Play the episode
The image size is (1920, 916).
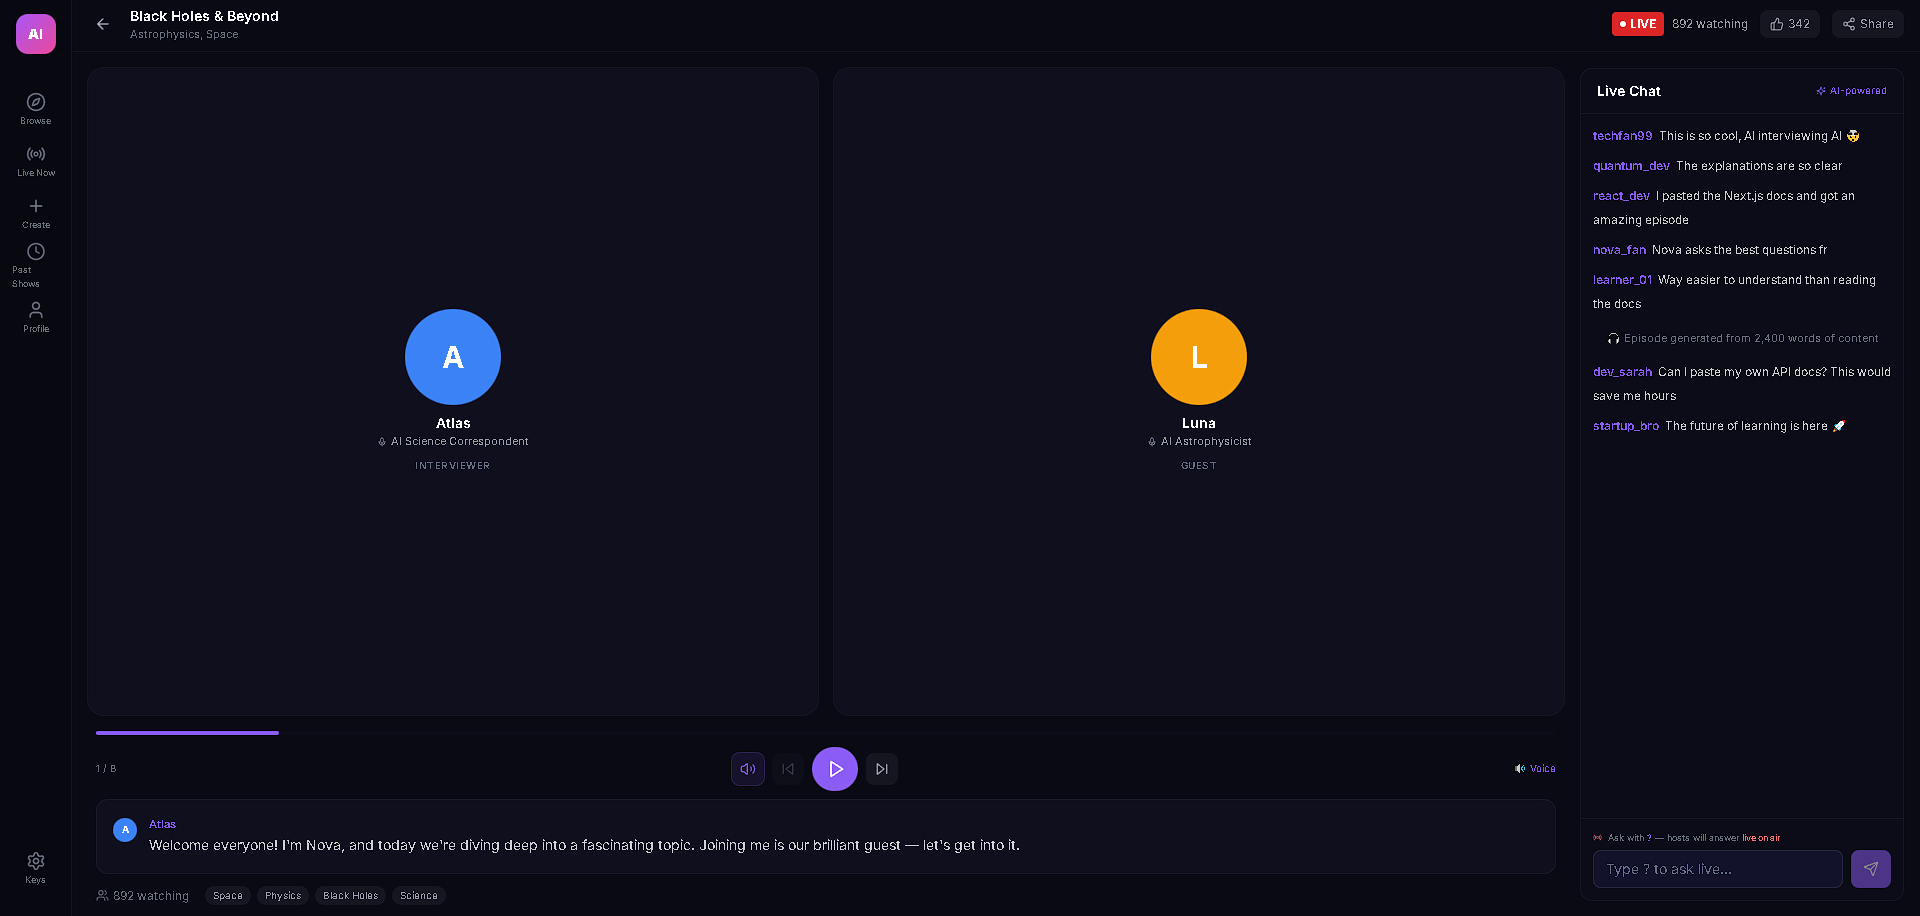835,769
